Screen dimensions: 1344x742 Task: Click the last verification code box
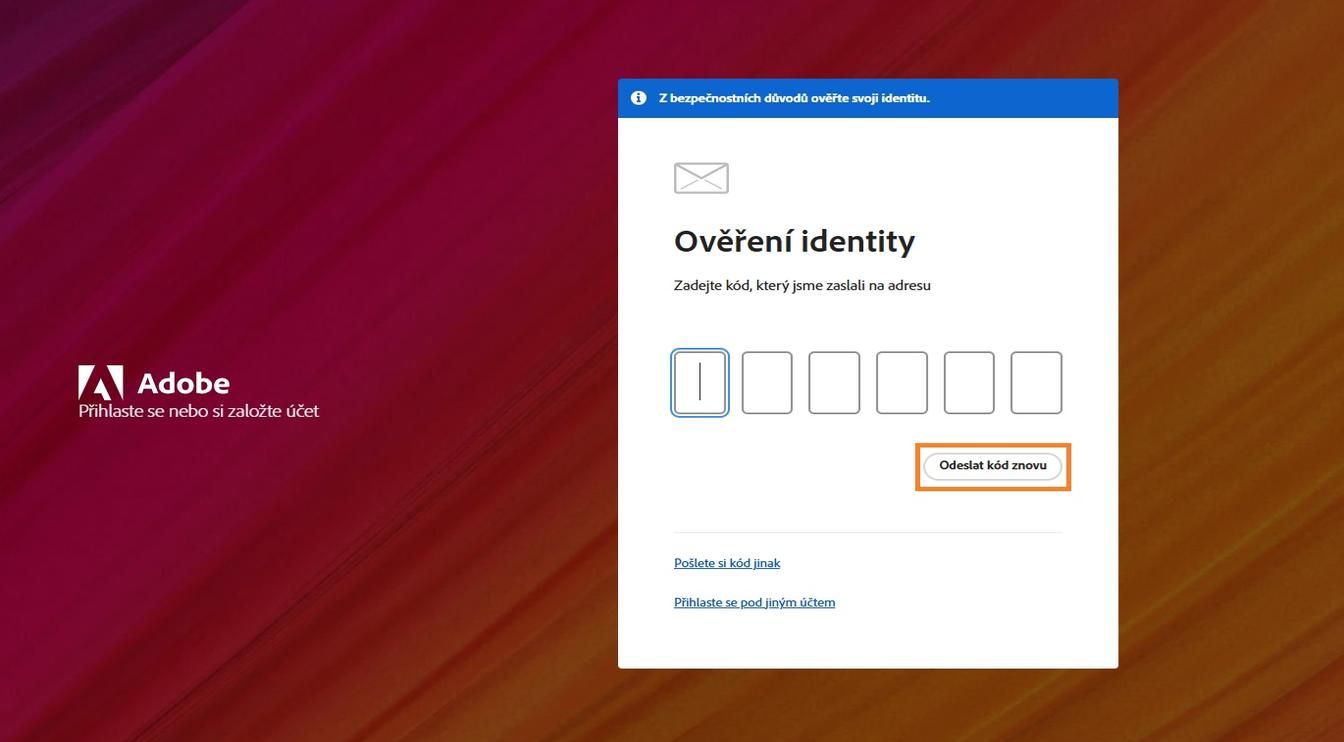(1037, 382)
